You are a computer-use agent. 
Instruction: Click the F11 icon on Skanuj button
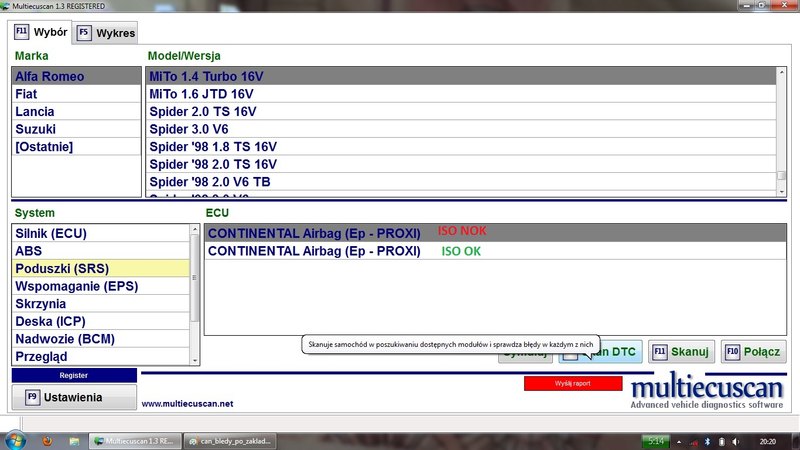tap(660, 352)
